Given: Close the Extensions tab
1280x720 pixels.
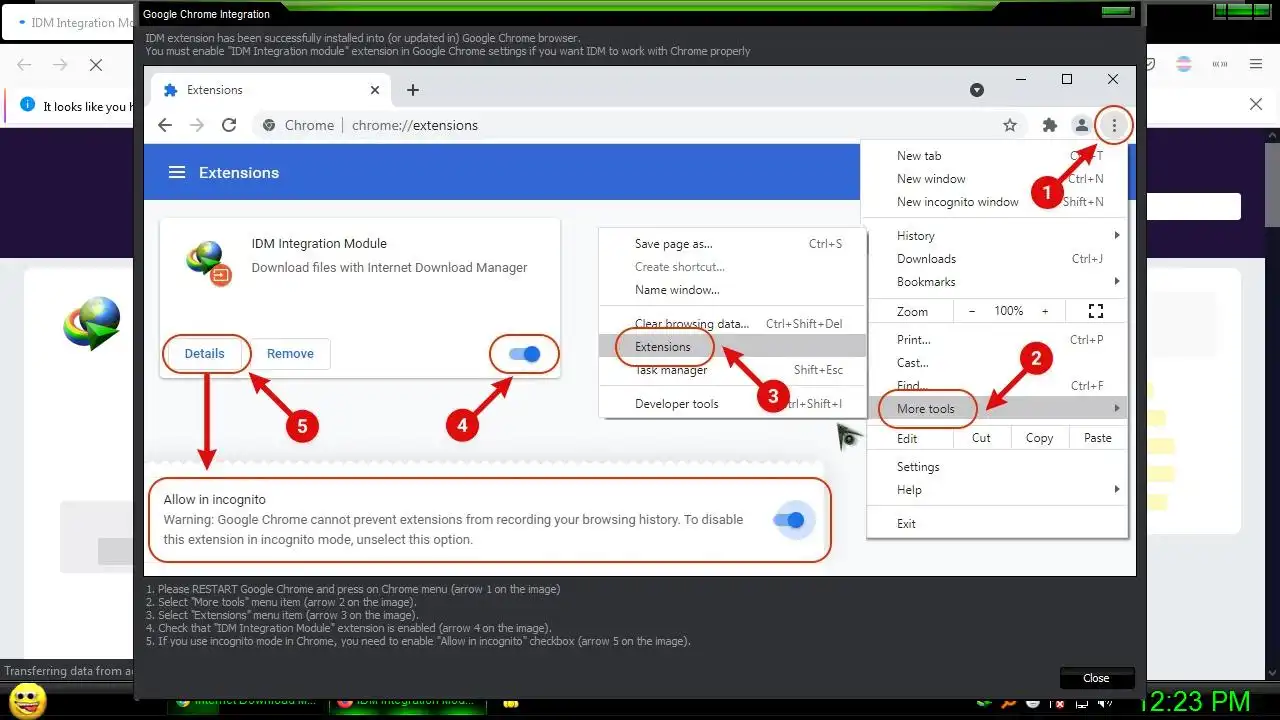Looking at the screenshot, I should (375, 90).
